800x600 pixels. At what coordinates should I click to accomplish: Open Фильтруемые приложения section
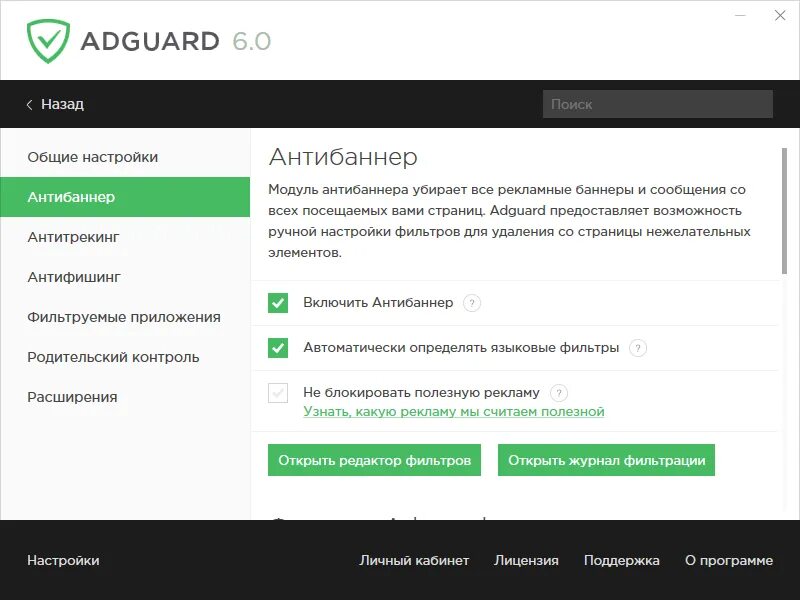tap(125, 317)
